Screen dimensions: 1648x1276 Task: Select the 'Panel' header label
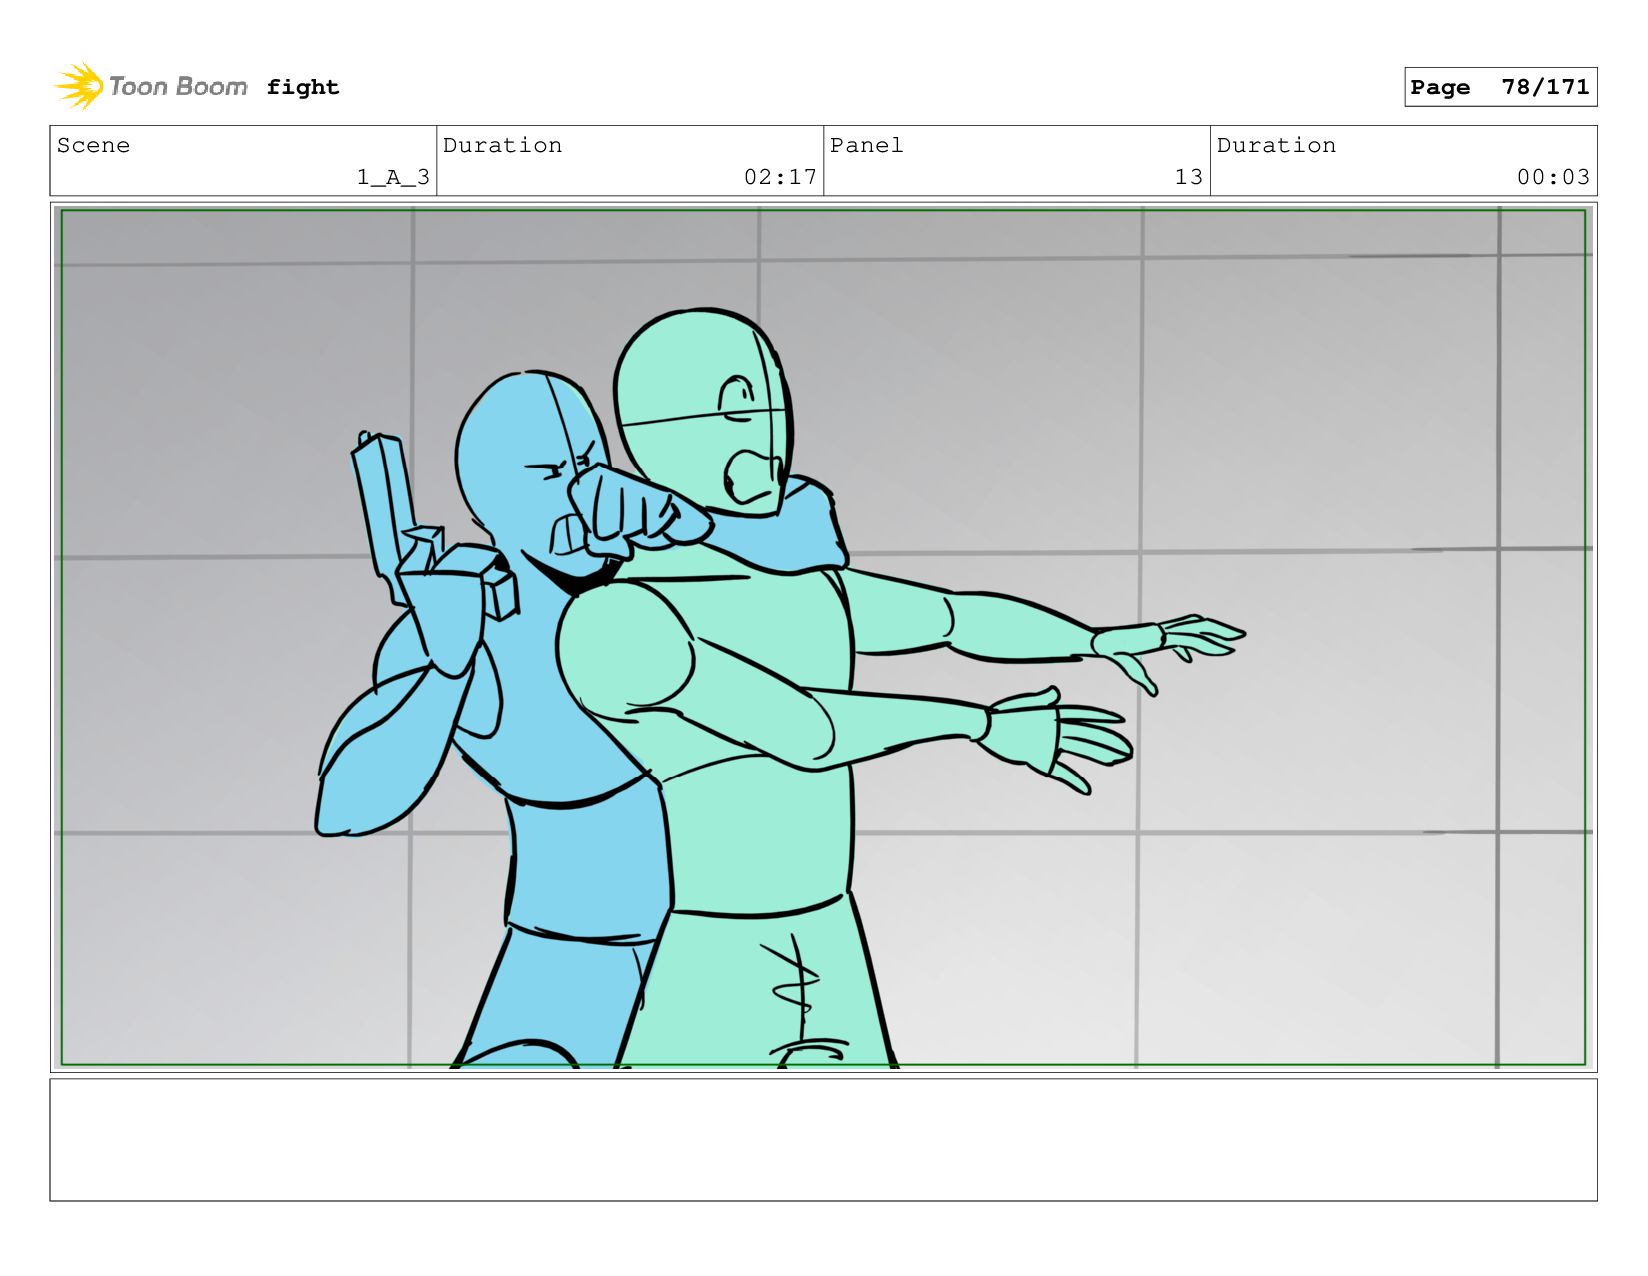pyautogui.click(x=866, y=145)
